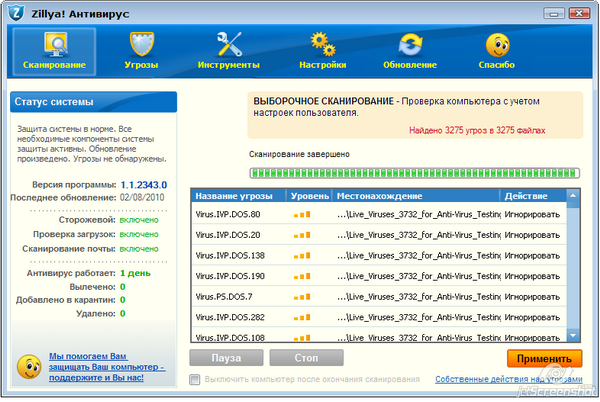Click threat level indicator for Virus.IVP.DOS.80

click(x=302, y=215)
